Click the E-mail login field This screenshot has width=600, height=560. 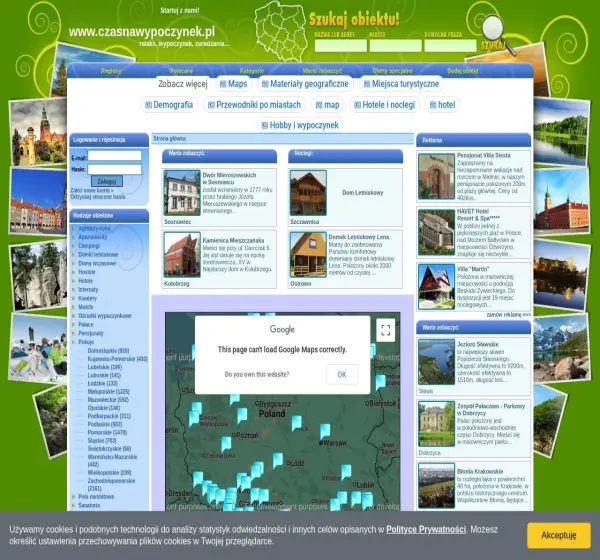pos(115,155)
